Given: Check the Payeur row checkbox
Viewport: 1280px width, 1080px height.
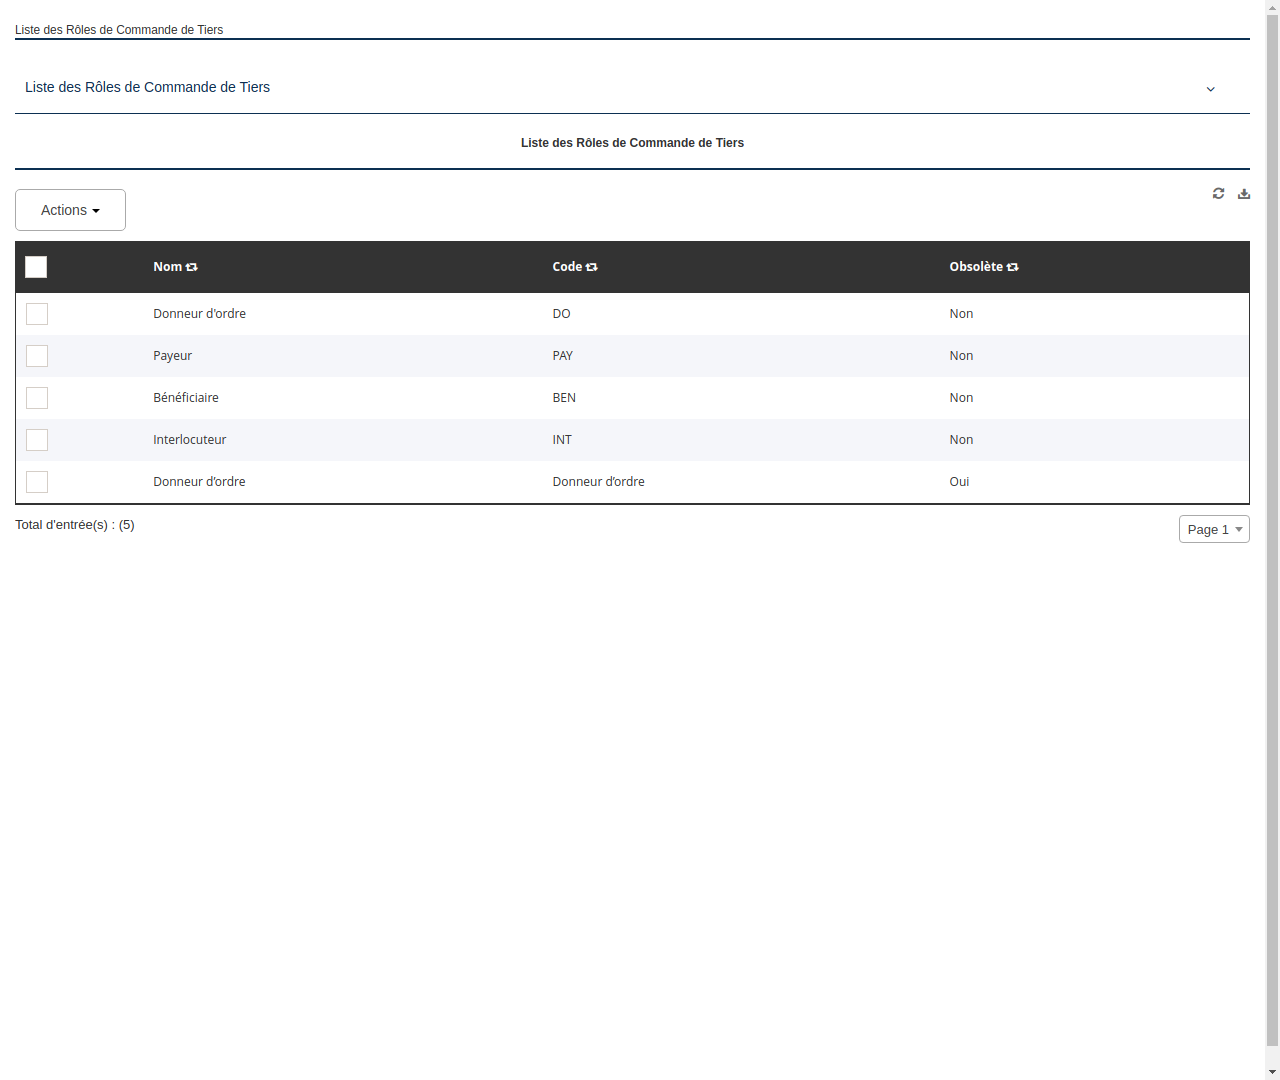Looking at the screenshot, I should pos(37,356).
